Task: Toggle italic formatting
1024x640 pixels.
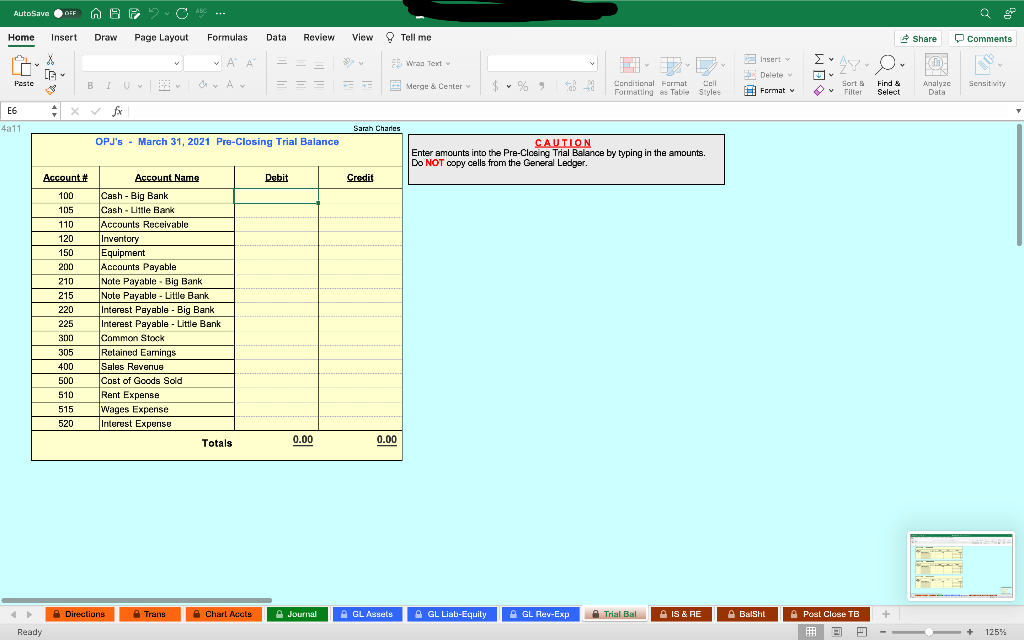Action: pos(109,84)
